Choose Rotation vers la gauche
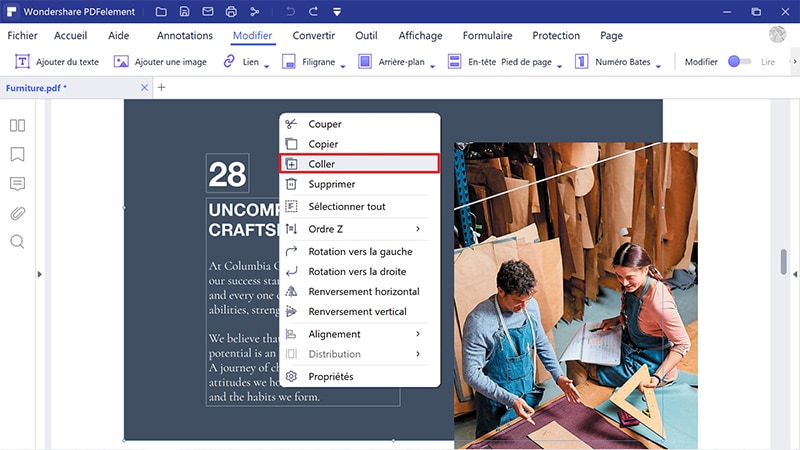The image size is (800, 450). [x=360, y=251]
